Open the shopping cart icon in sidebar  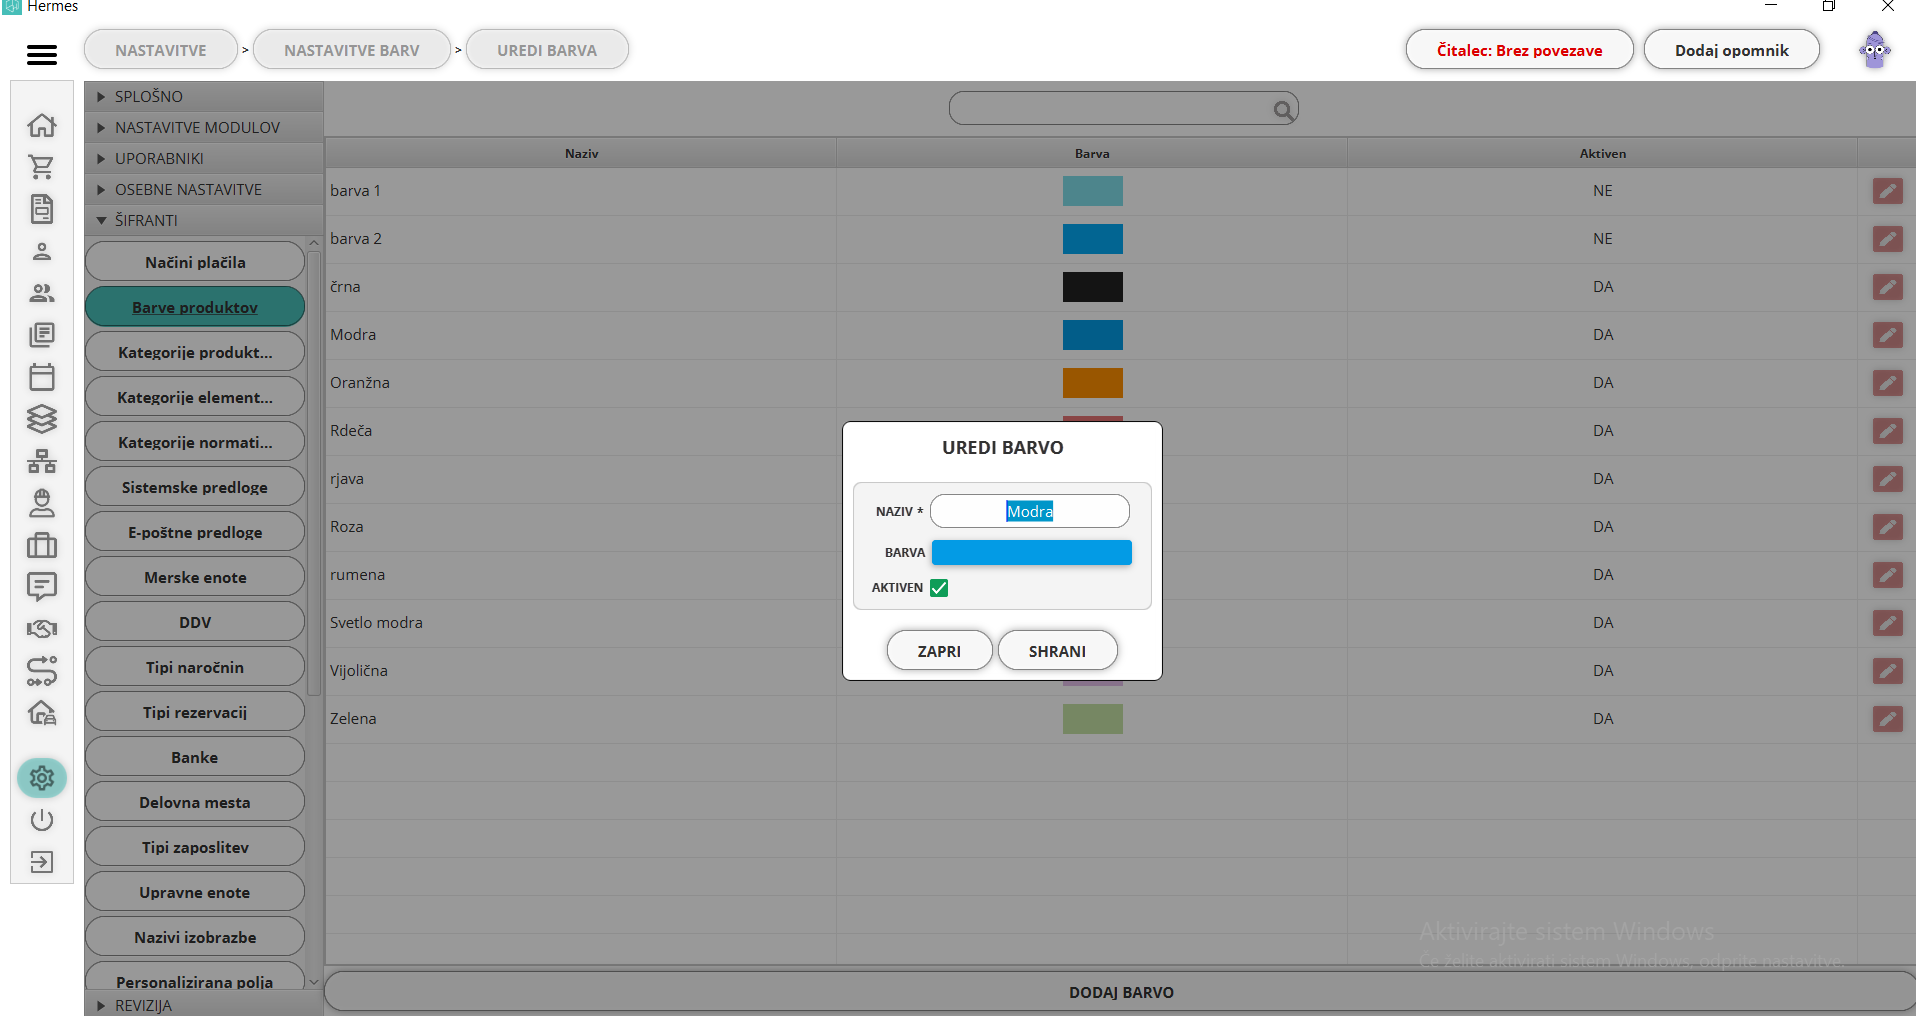tap(42, 167)
